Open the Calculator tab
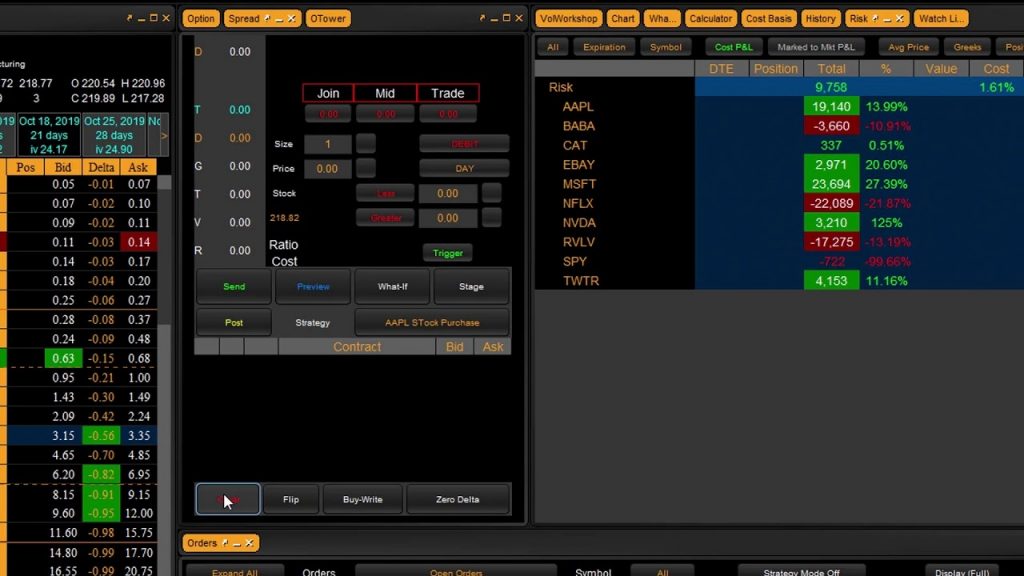Viewport: 1024px width, 576px height. click(x=711, y=18)
